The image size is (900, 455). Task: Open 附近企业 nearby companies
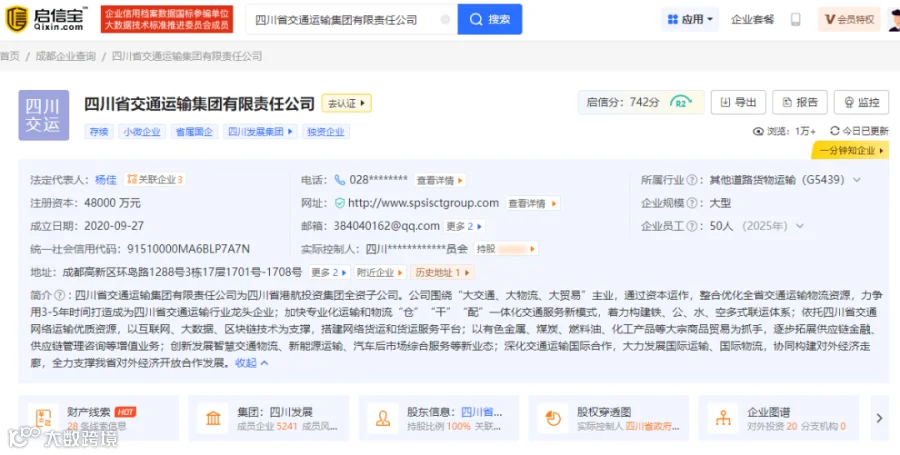(x=380, y=272)
